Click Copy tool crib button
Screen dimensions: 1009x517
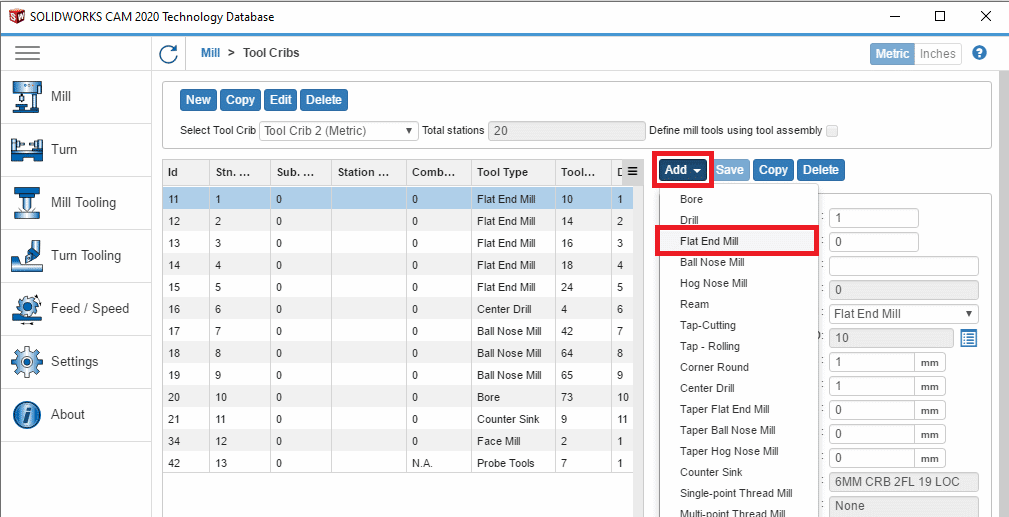click(x=240, y=100)
